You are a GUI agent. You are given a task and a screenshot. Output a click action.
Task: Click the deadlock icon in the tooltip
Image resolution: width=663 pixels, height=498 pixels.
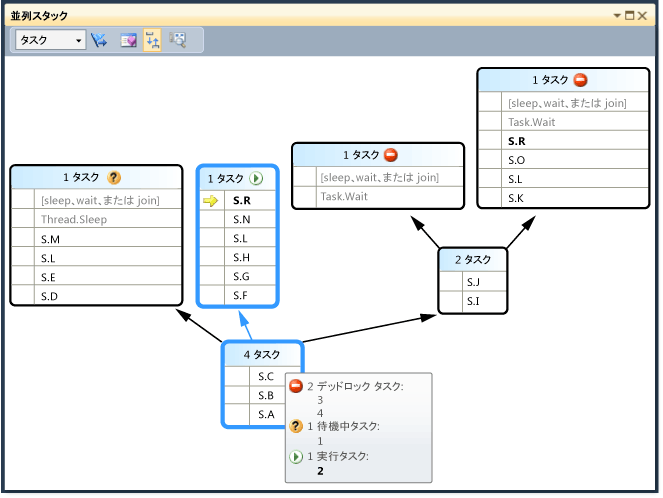pyautogui.click(x=296, y=386)
